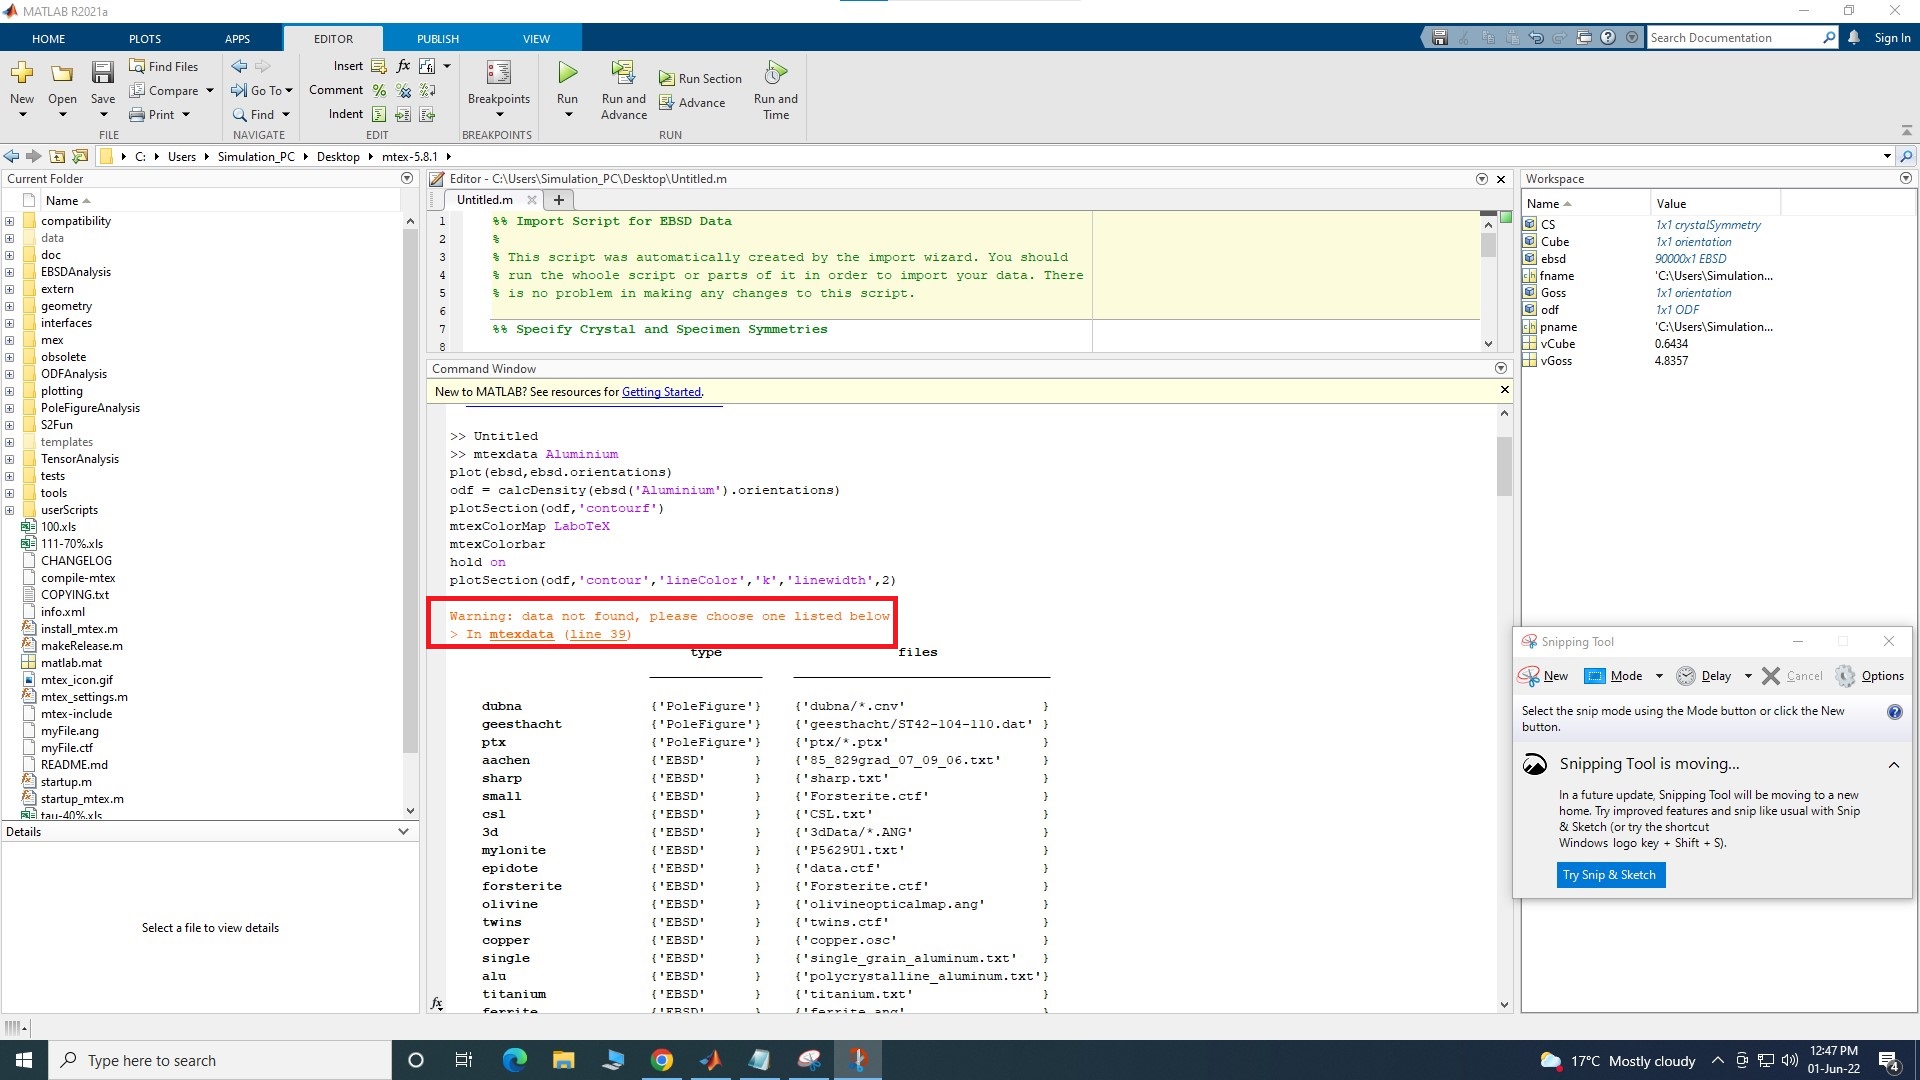
Task: Open the APPS ribbon tab
Action: coord(237,39)
